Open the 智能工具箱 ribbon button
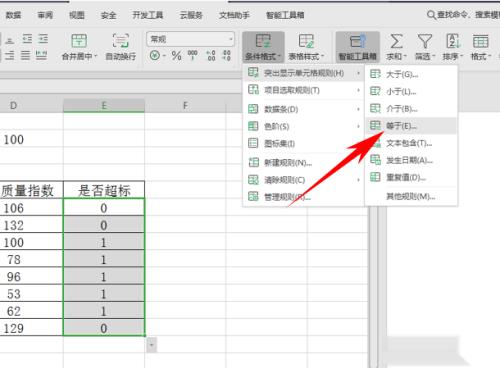This screenshot has width=500, height=368. 358,47
